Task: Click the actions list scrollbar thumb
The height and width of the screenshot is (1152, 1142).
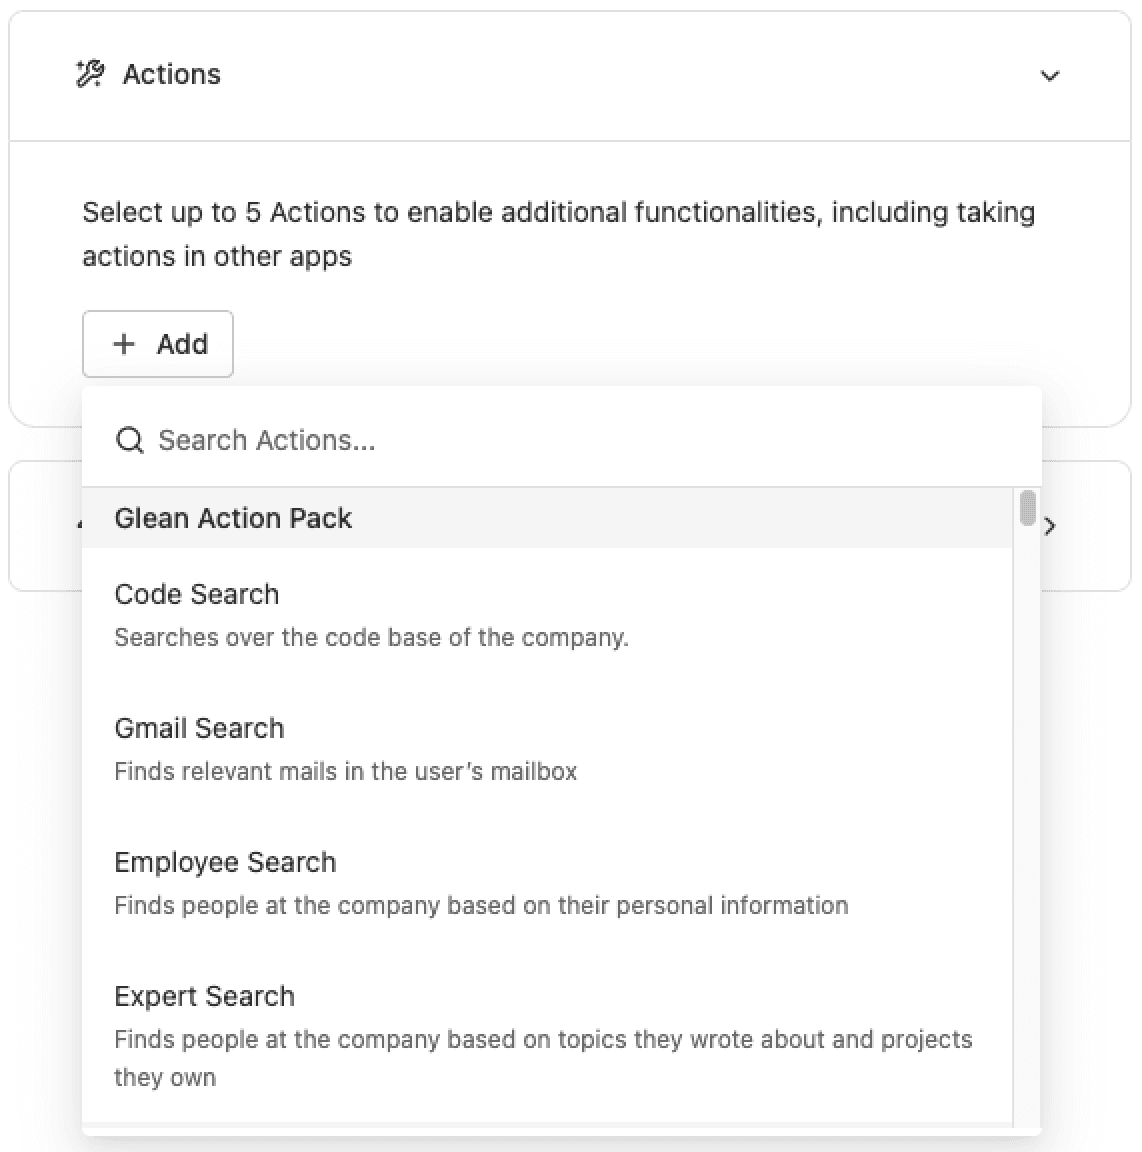Action: point(1027,508)
